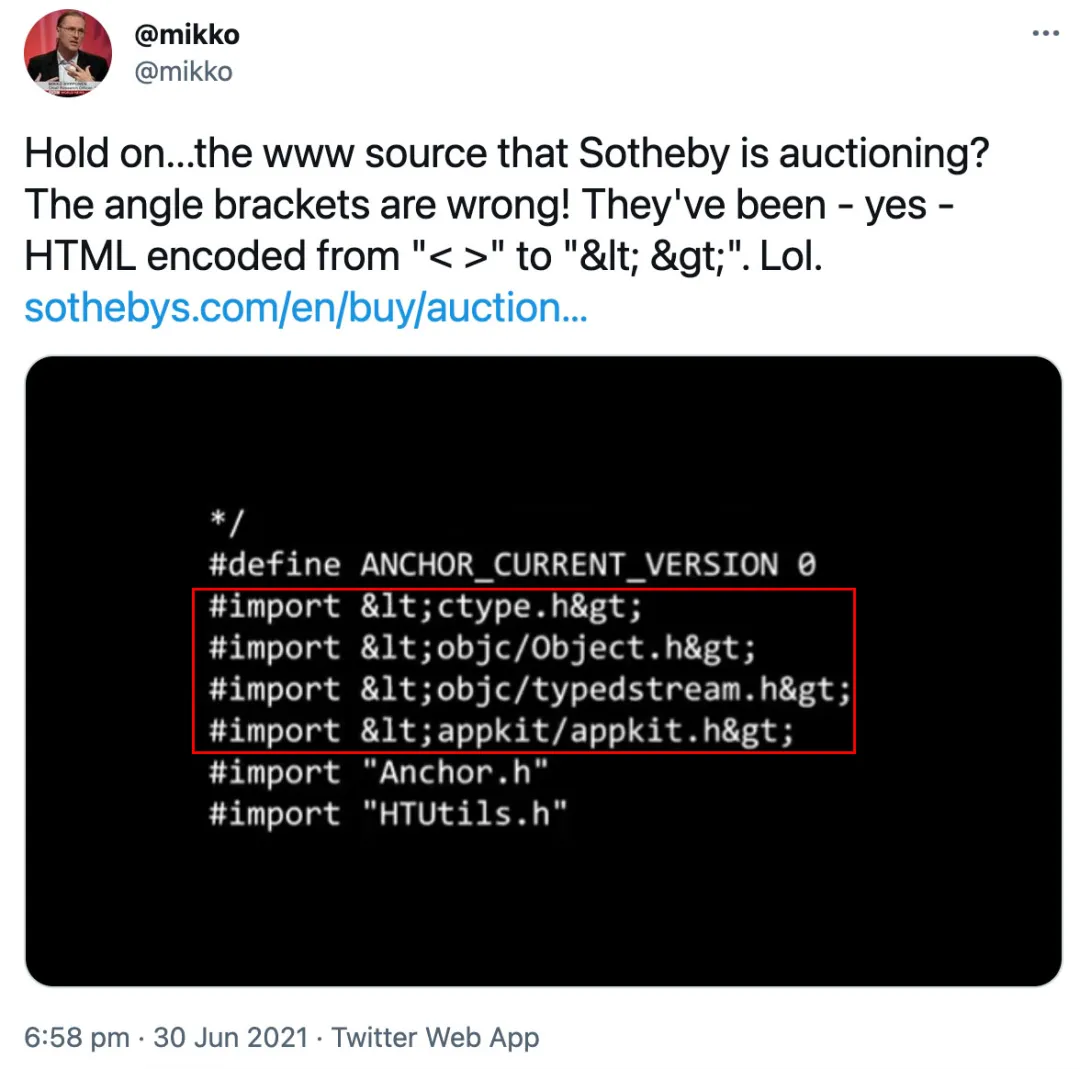Click the #import HTUtils.h code line
Viewport: 1080px width, 1069px height.
pyautogui.click(x=386, y=813)
